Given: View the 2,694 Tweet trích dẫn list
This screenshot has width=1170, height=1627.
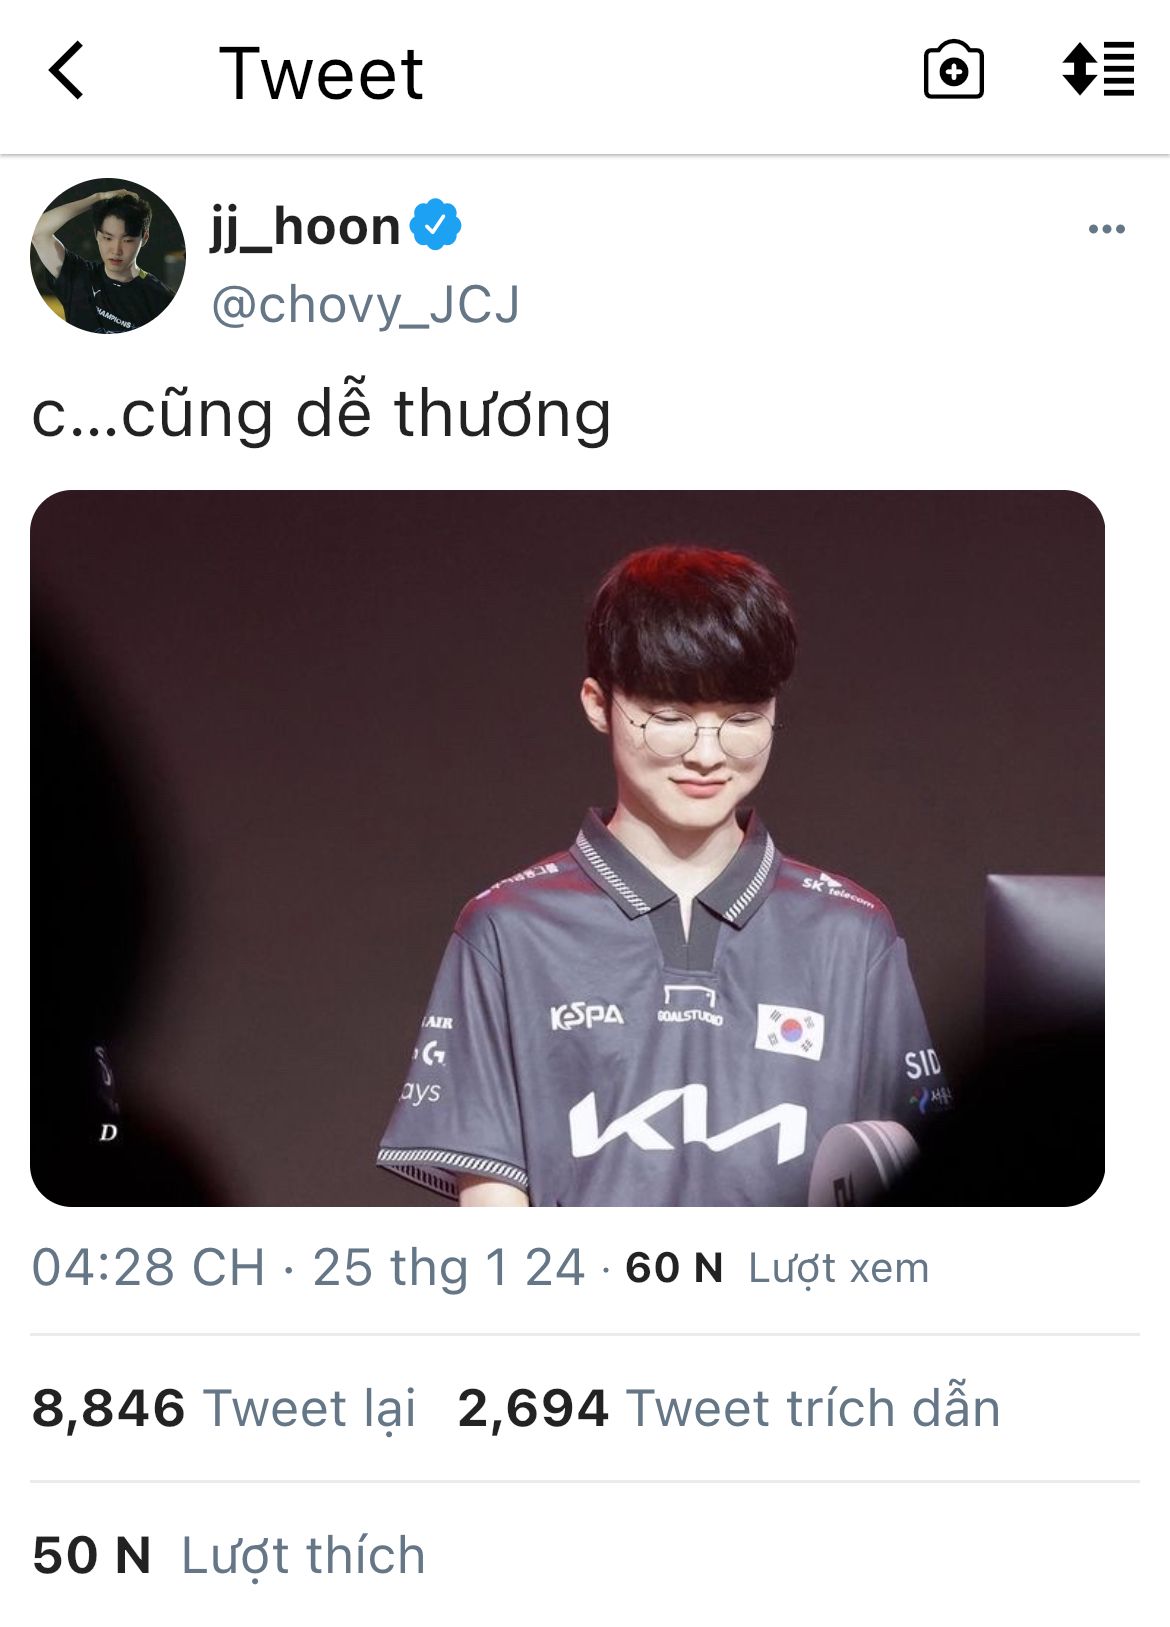Looking at the screenshot, I should click(x=729, y=1408).
